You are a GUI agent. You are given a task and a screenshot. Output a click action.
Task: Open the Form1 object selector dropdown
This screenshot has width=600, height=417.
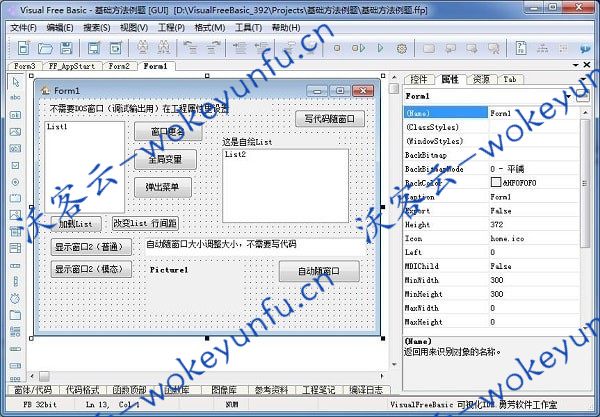point(569,96)
